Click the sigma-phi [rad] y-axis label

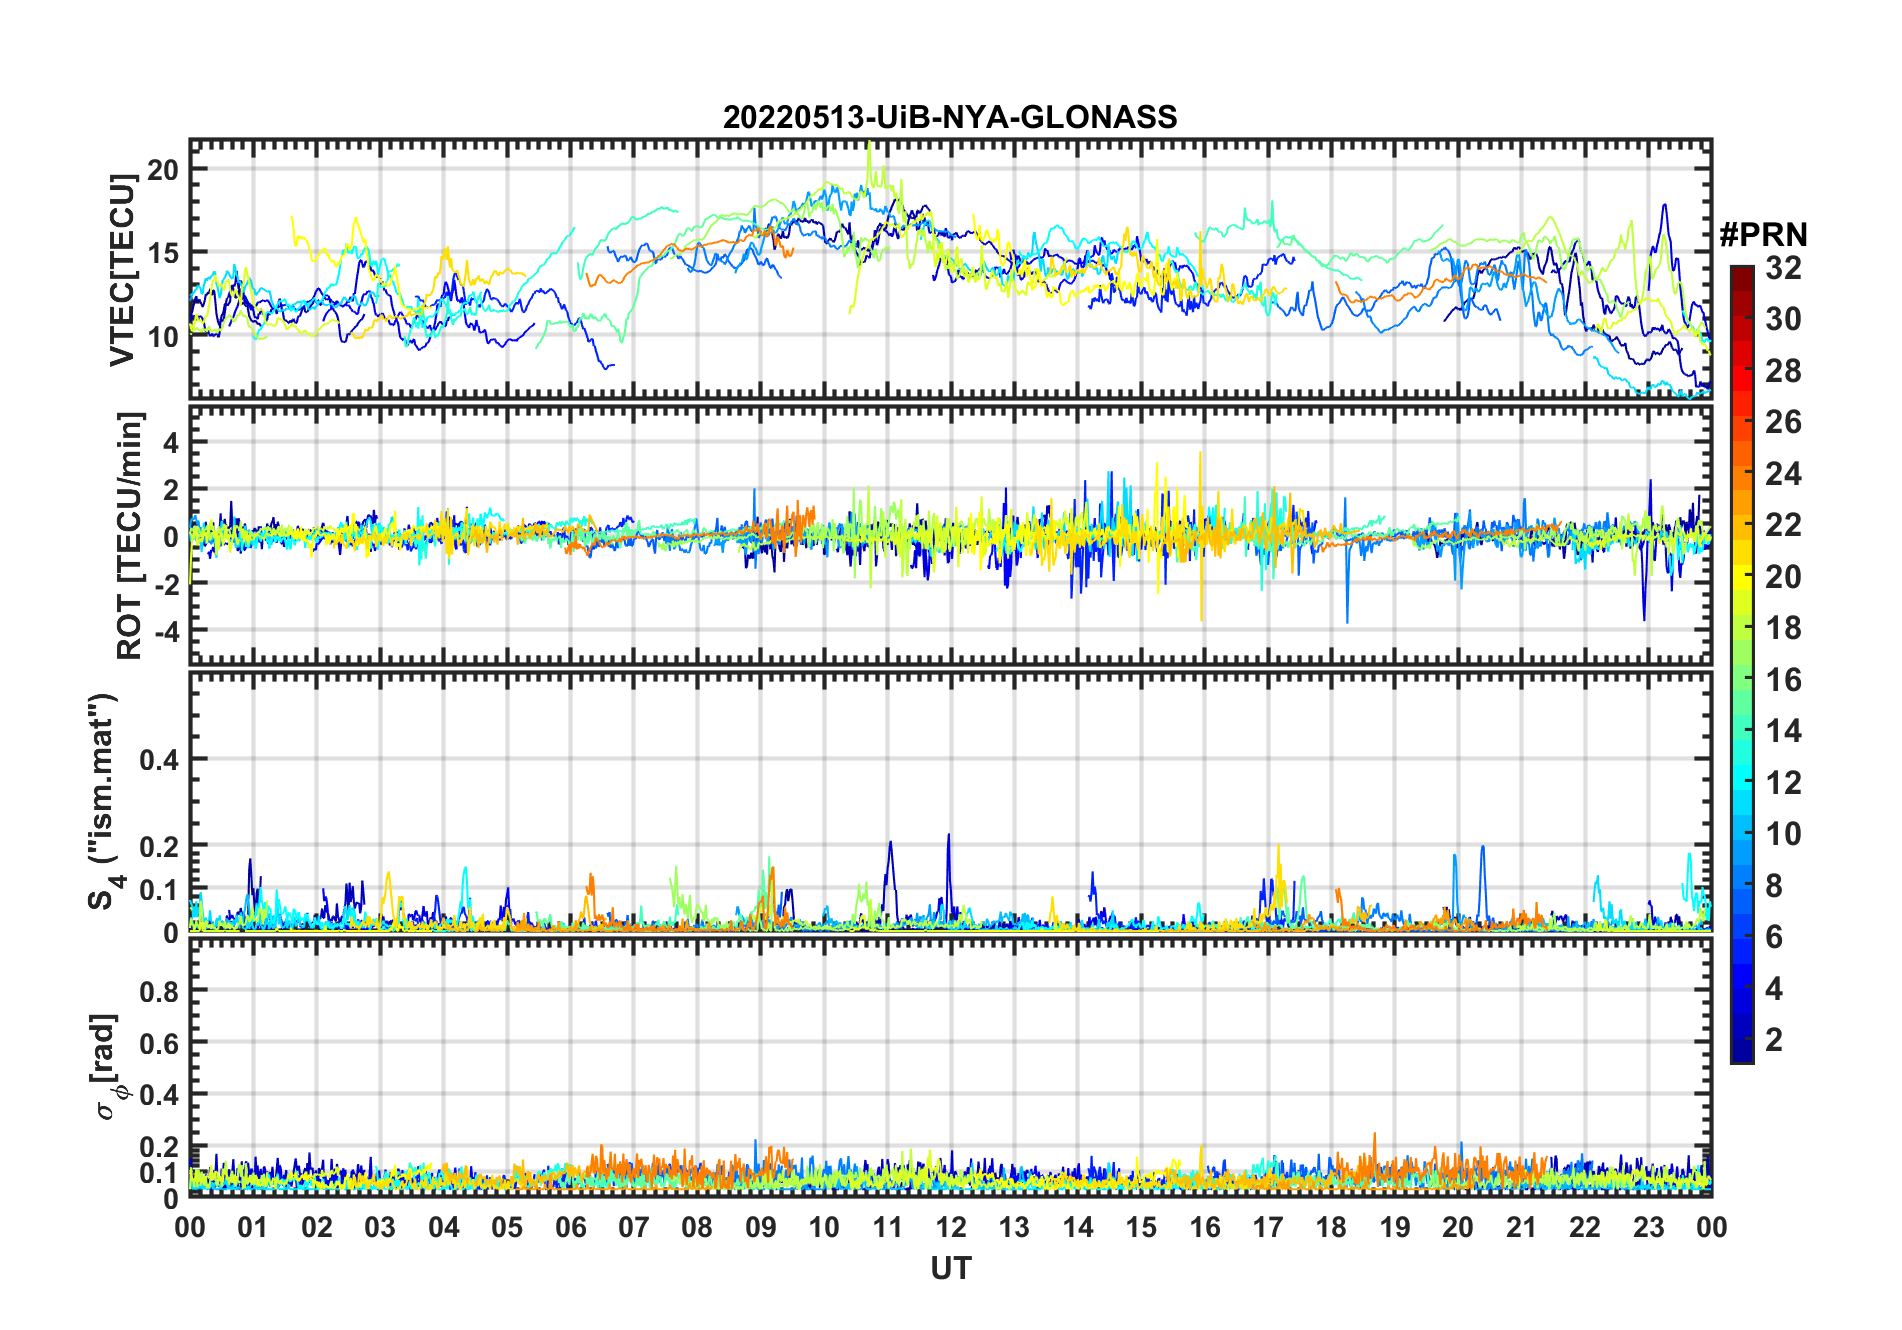point(106,1067)
